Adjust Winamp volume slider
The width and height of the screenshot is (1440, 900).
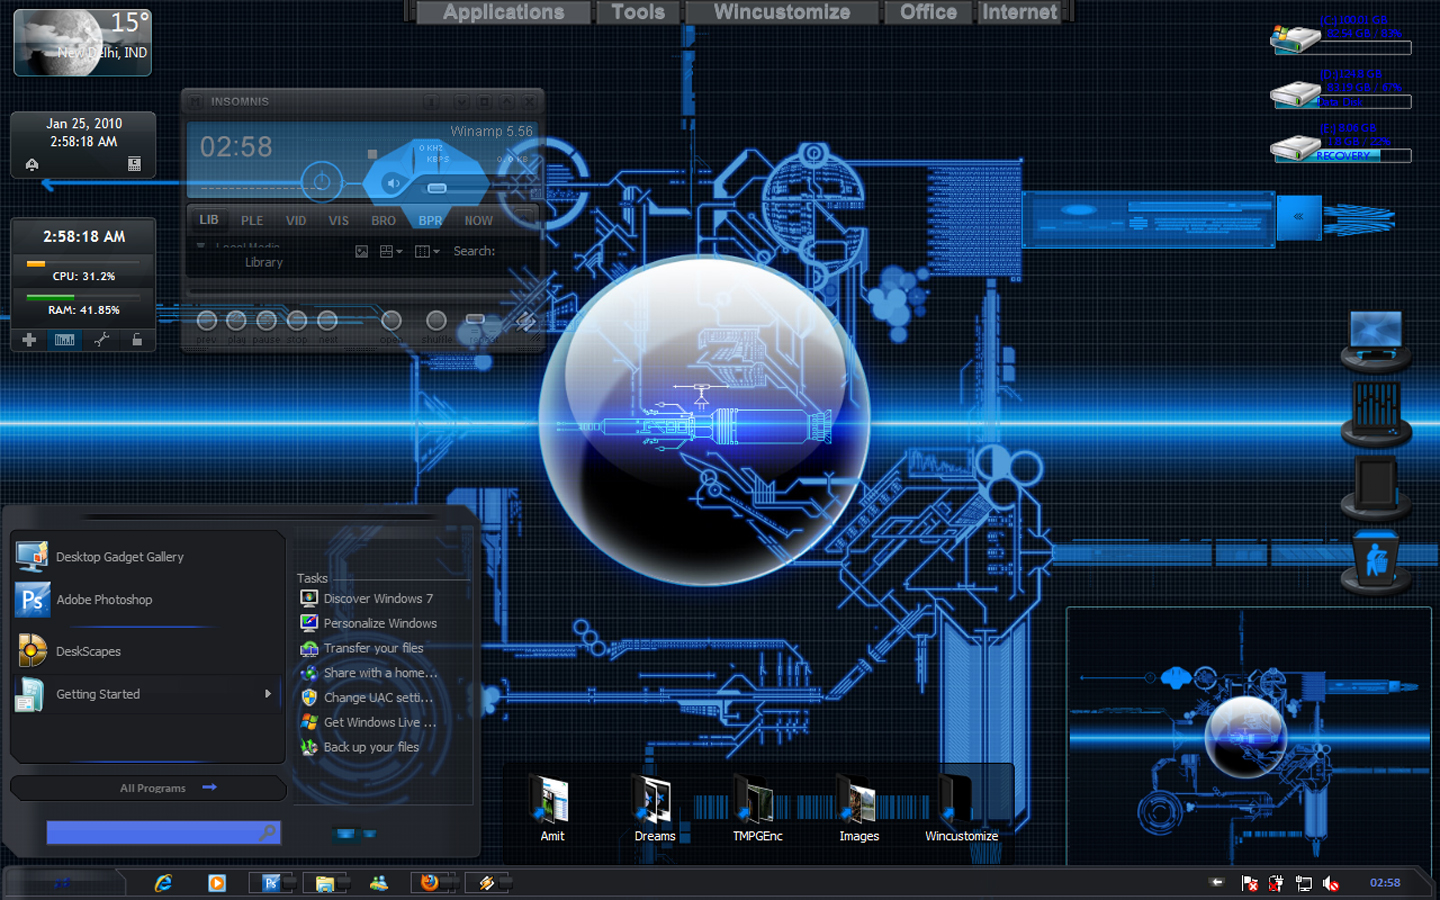437,188
